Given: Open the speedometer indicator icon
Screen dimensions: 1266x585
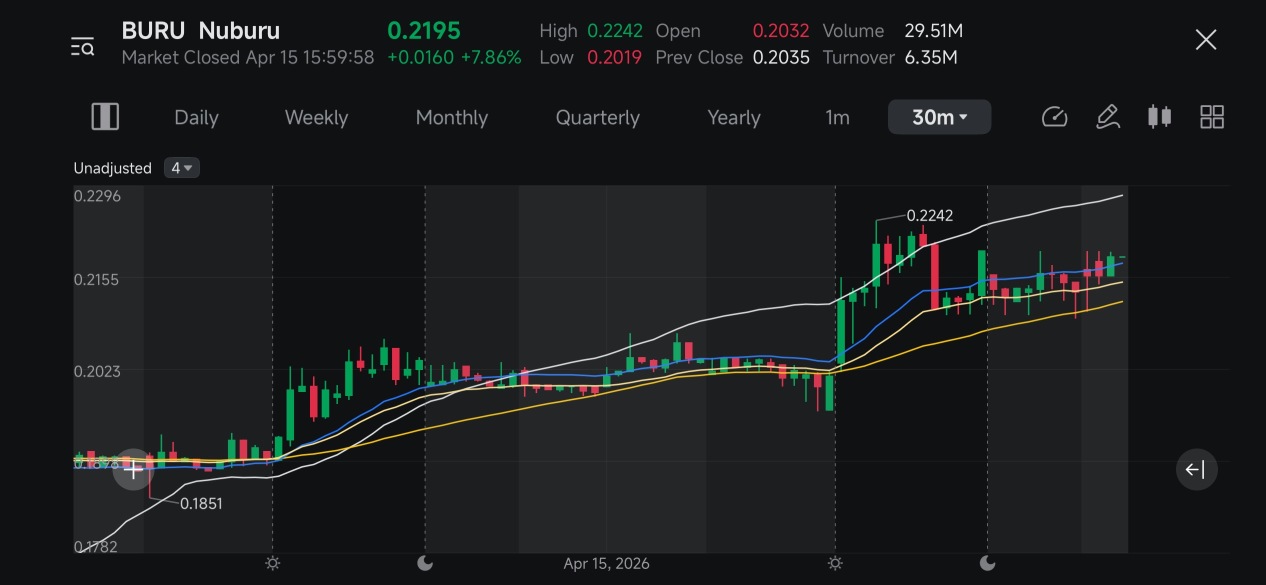Looking at the screenshot, I should coord(1055,117).
